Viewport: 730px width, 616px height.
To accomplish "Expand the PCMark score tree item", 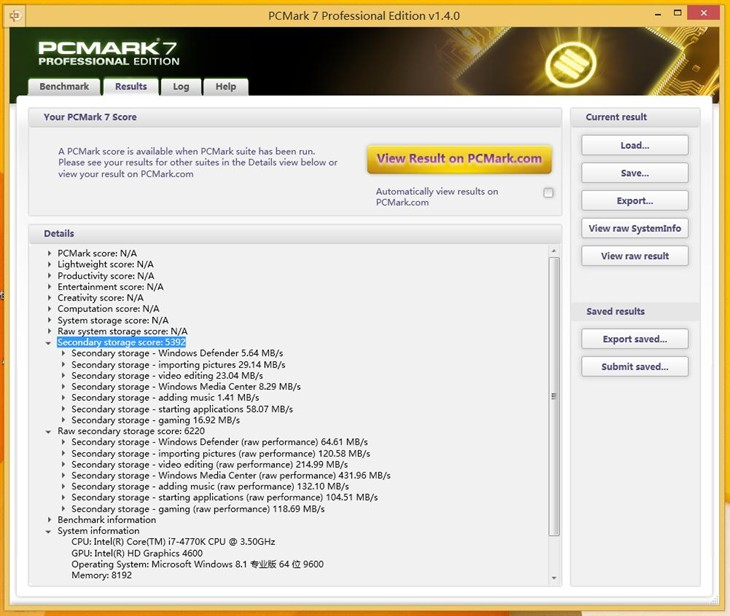I will click(50, 254).
